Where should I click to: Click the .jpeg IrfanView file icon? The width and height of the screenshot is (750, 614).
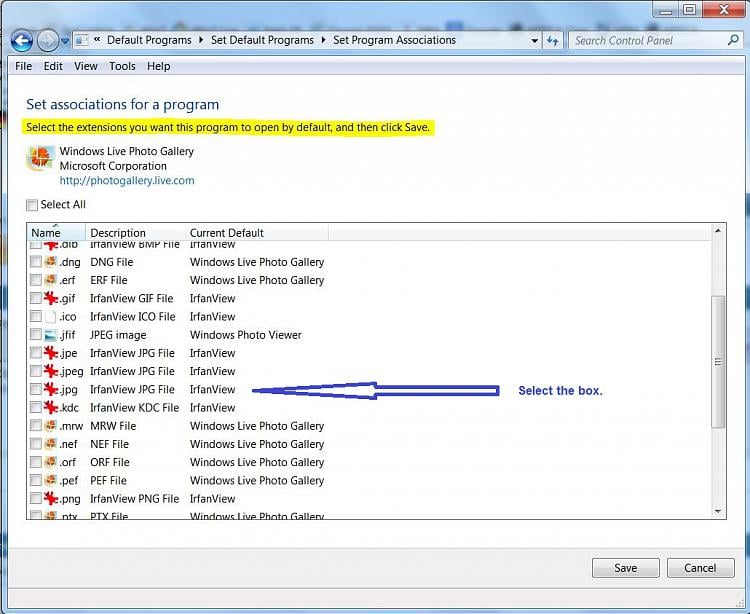pos(51,371)
